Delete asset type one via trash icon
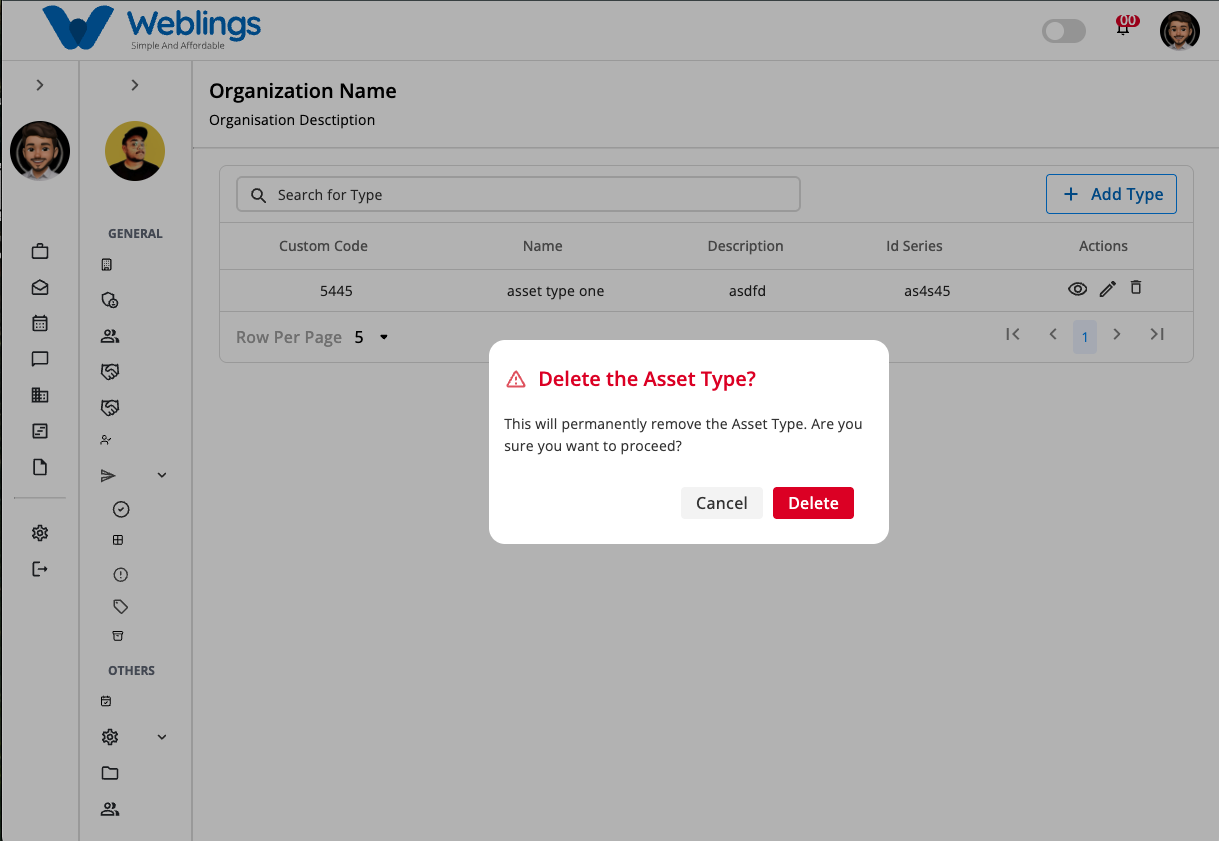Image resolution: width=1219 pixels, height=841 pixels. click(1135, 287)
